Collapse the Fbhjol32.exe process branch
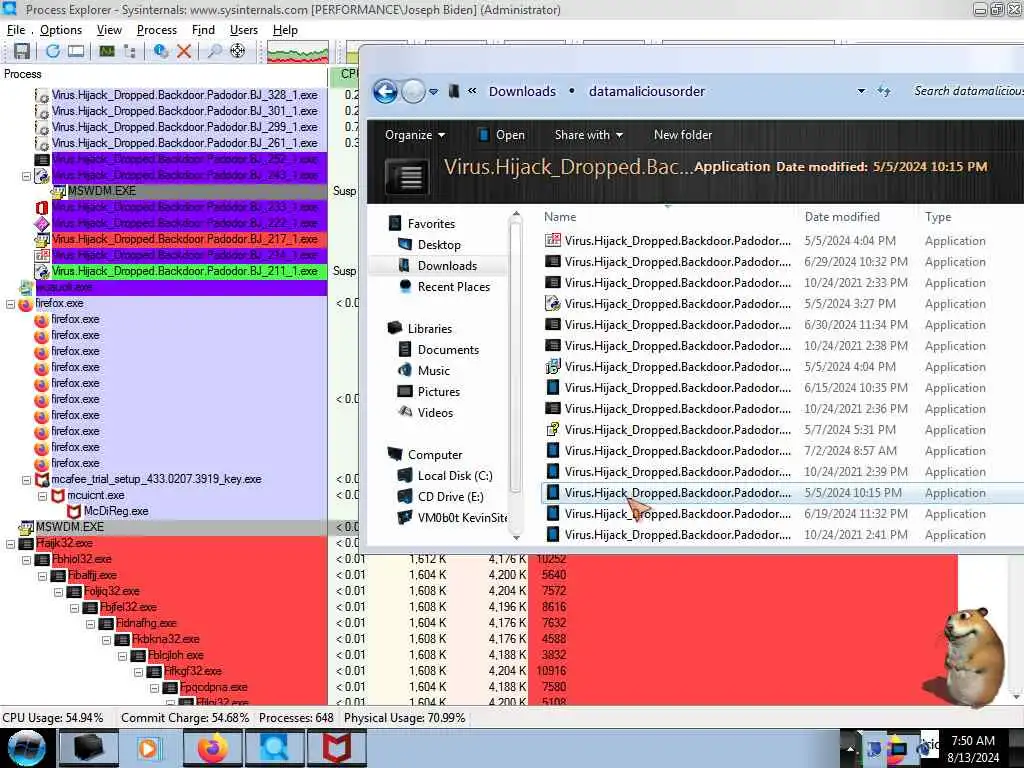 click(x=26, y=560)
